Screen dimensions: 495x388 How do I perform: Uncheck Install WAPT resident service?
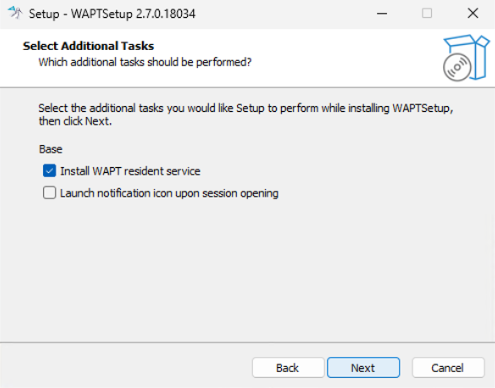[49, 171]
